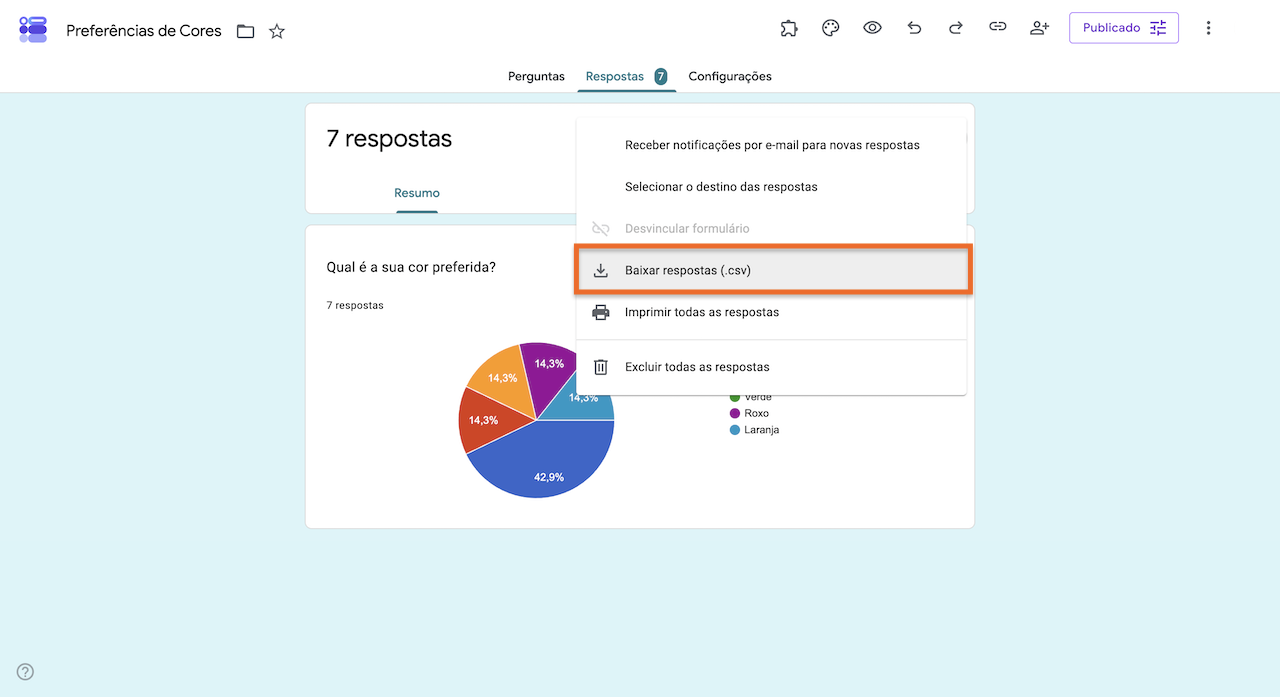The height and width of the screenshot is (697, 1280).
Task: Open the theme palette customizer
Action: point(830,28)
